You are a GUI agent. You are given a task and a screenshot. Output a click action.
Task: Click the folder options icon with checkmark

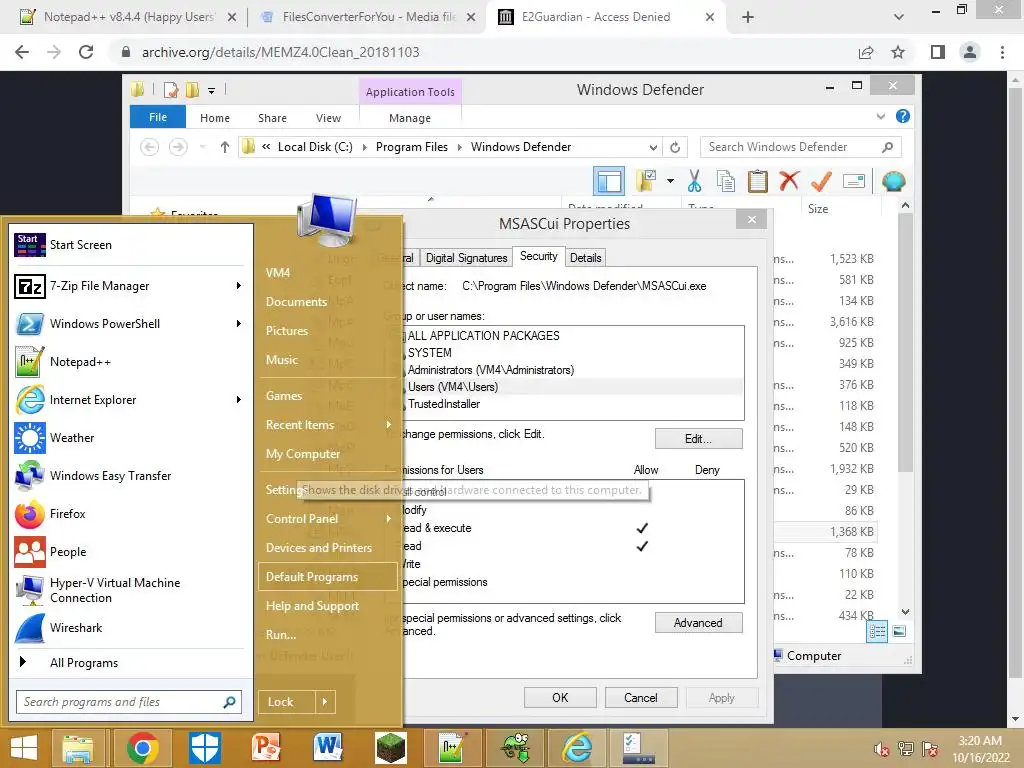[646, 181]
